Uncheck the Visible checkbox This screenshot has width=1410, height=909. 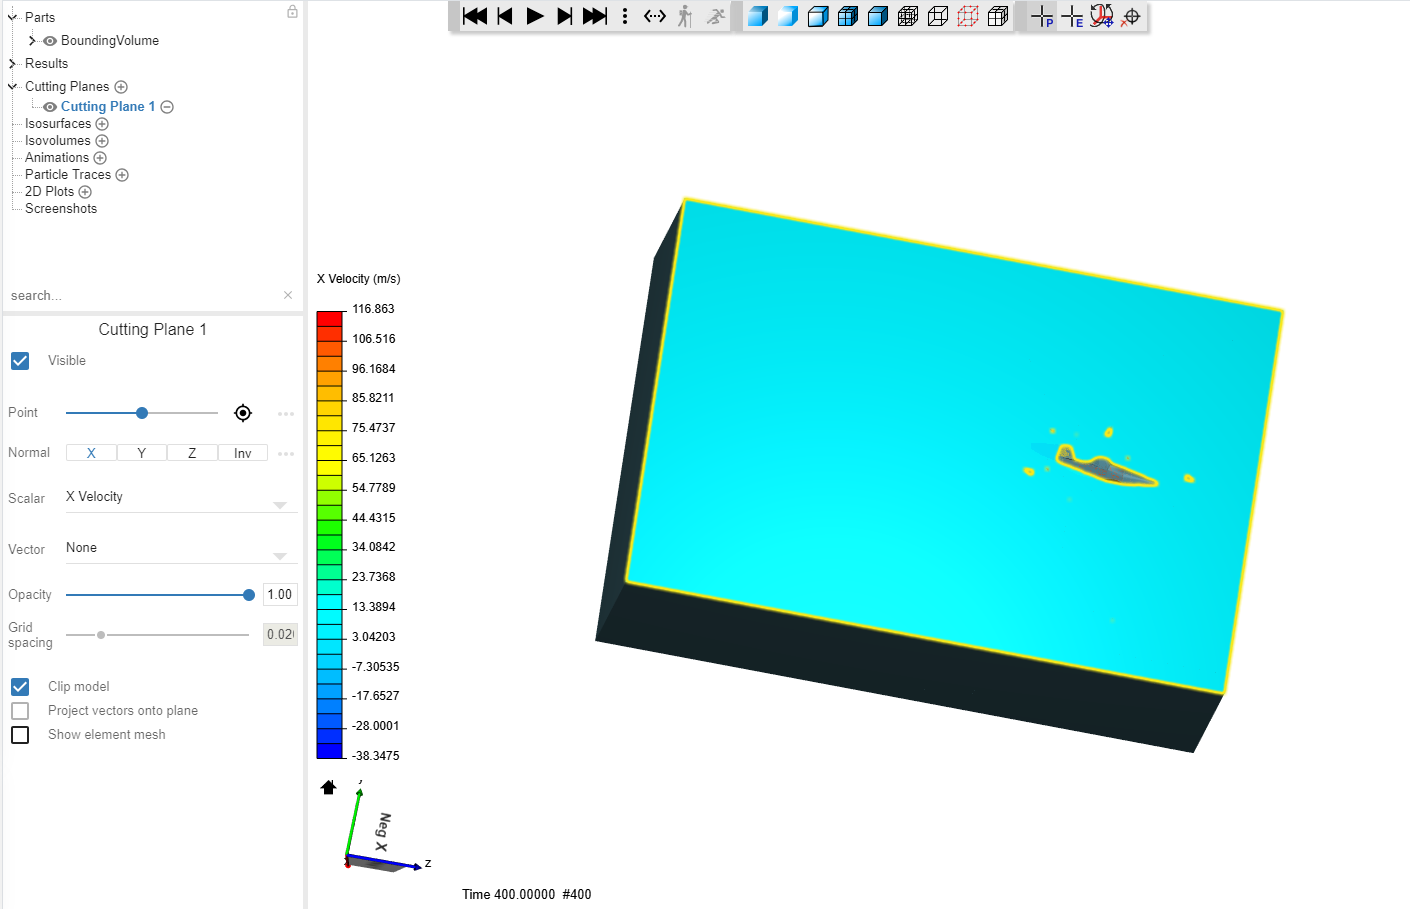(20, 361)
